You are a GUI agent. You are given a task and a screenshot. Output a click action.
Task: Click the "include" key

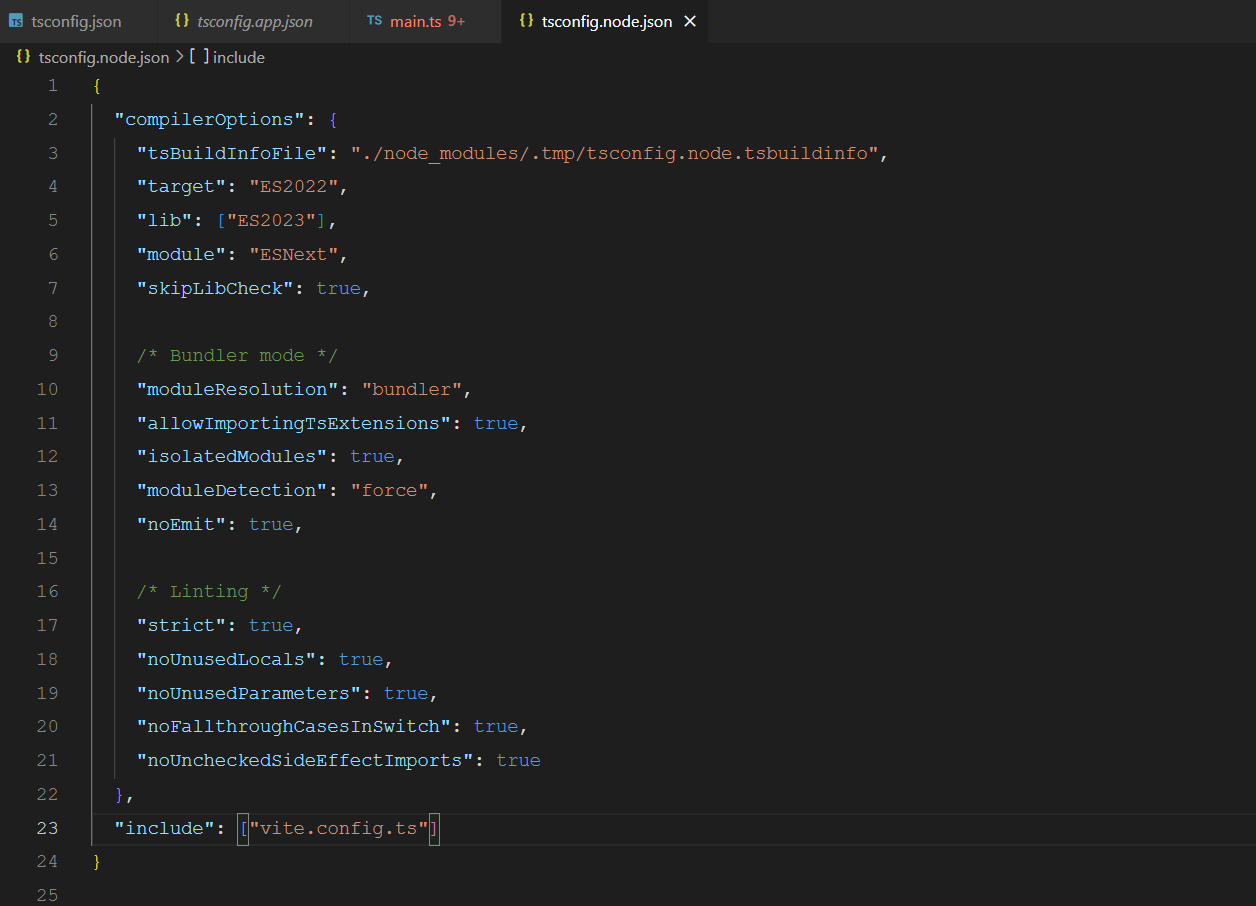(x=164, y=828)
